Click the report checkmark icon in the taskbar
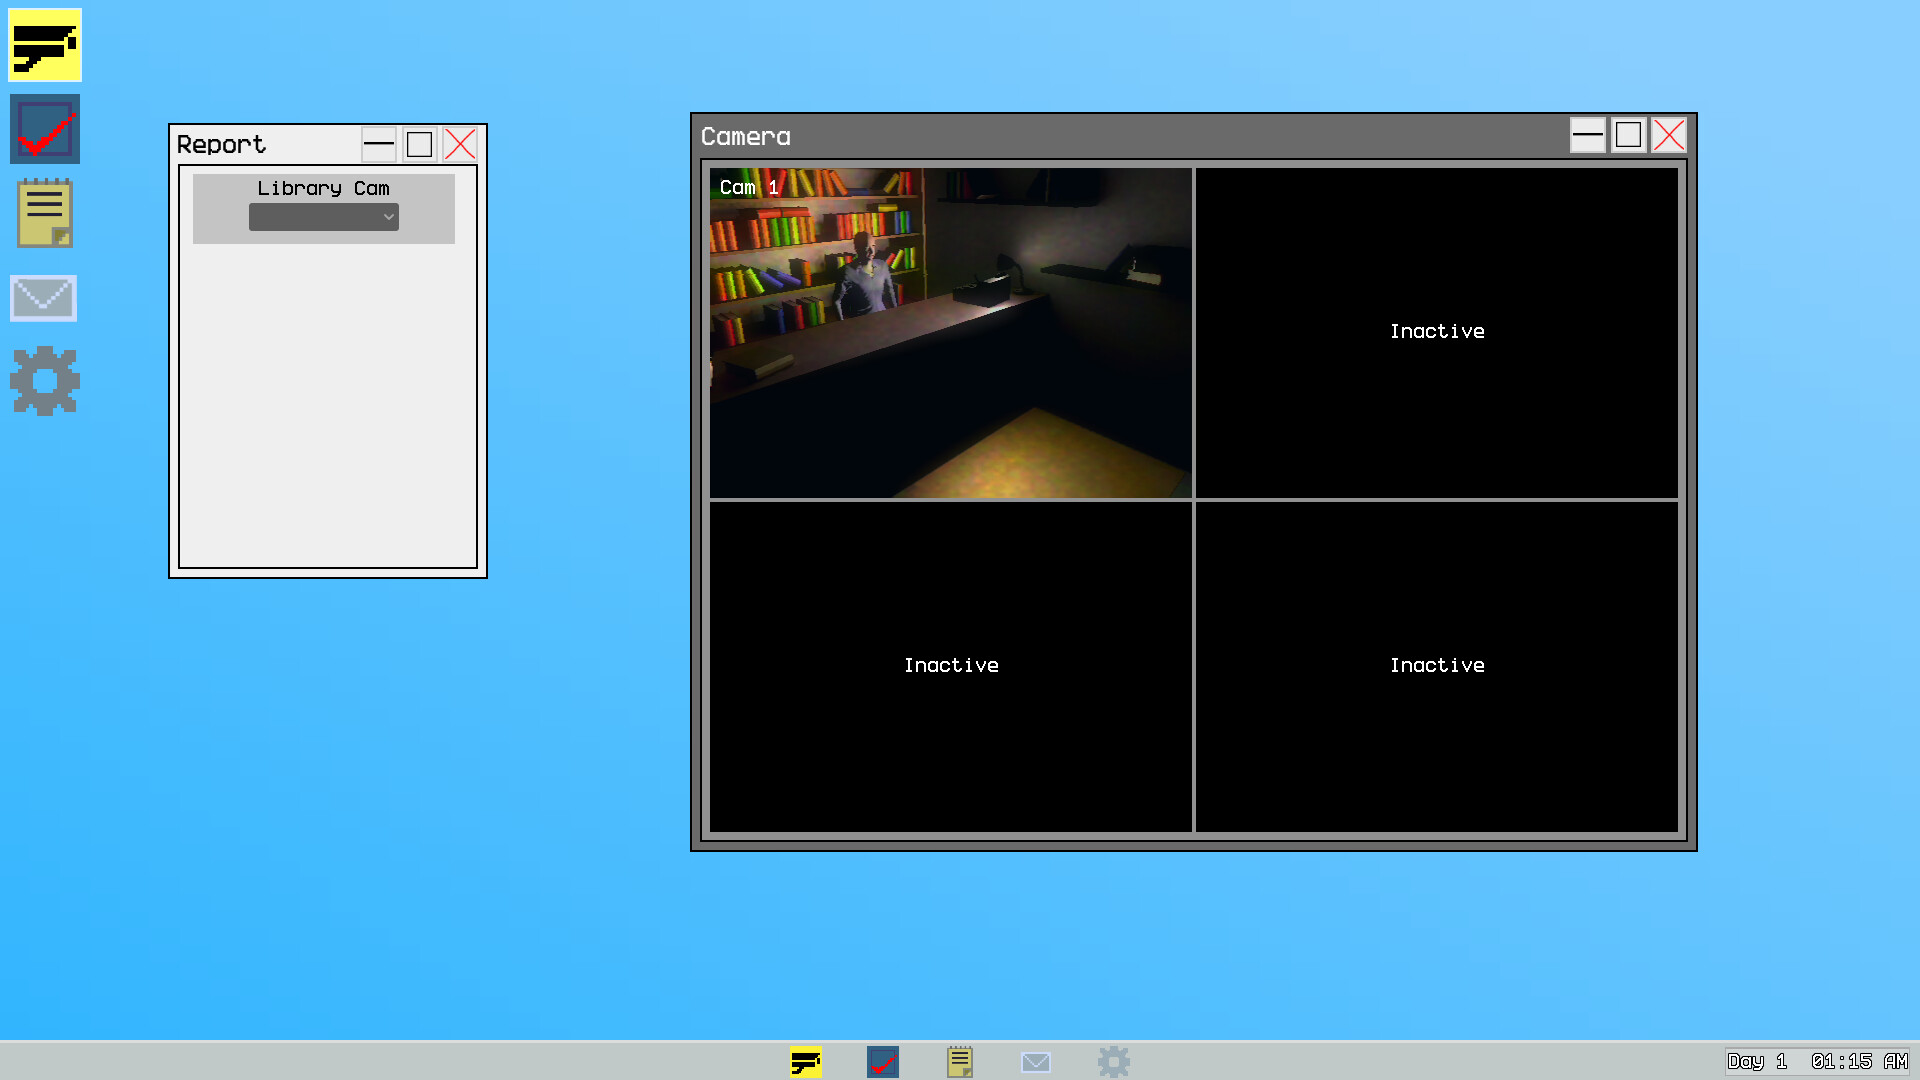This screenshot has height=1080, width=1920. pos(883,1061)
